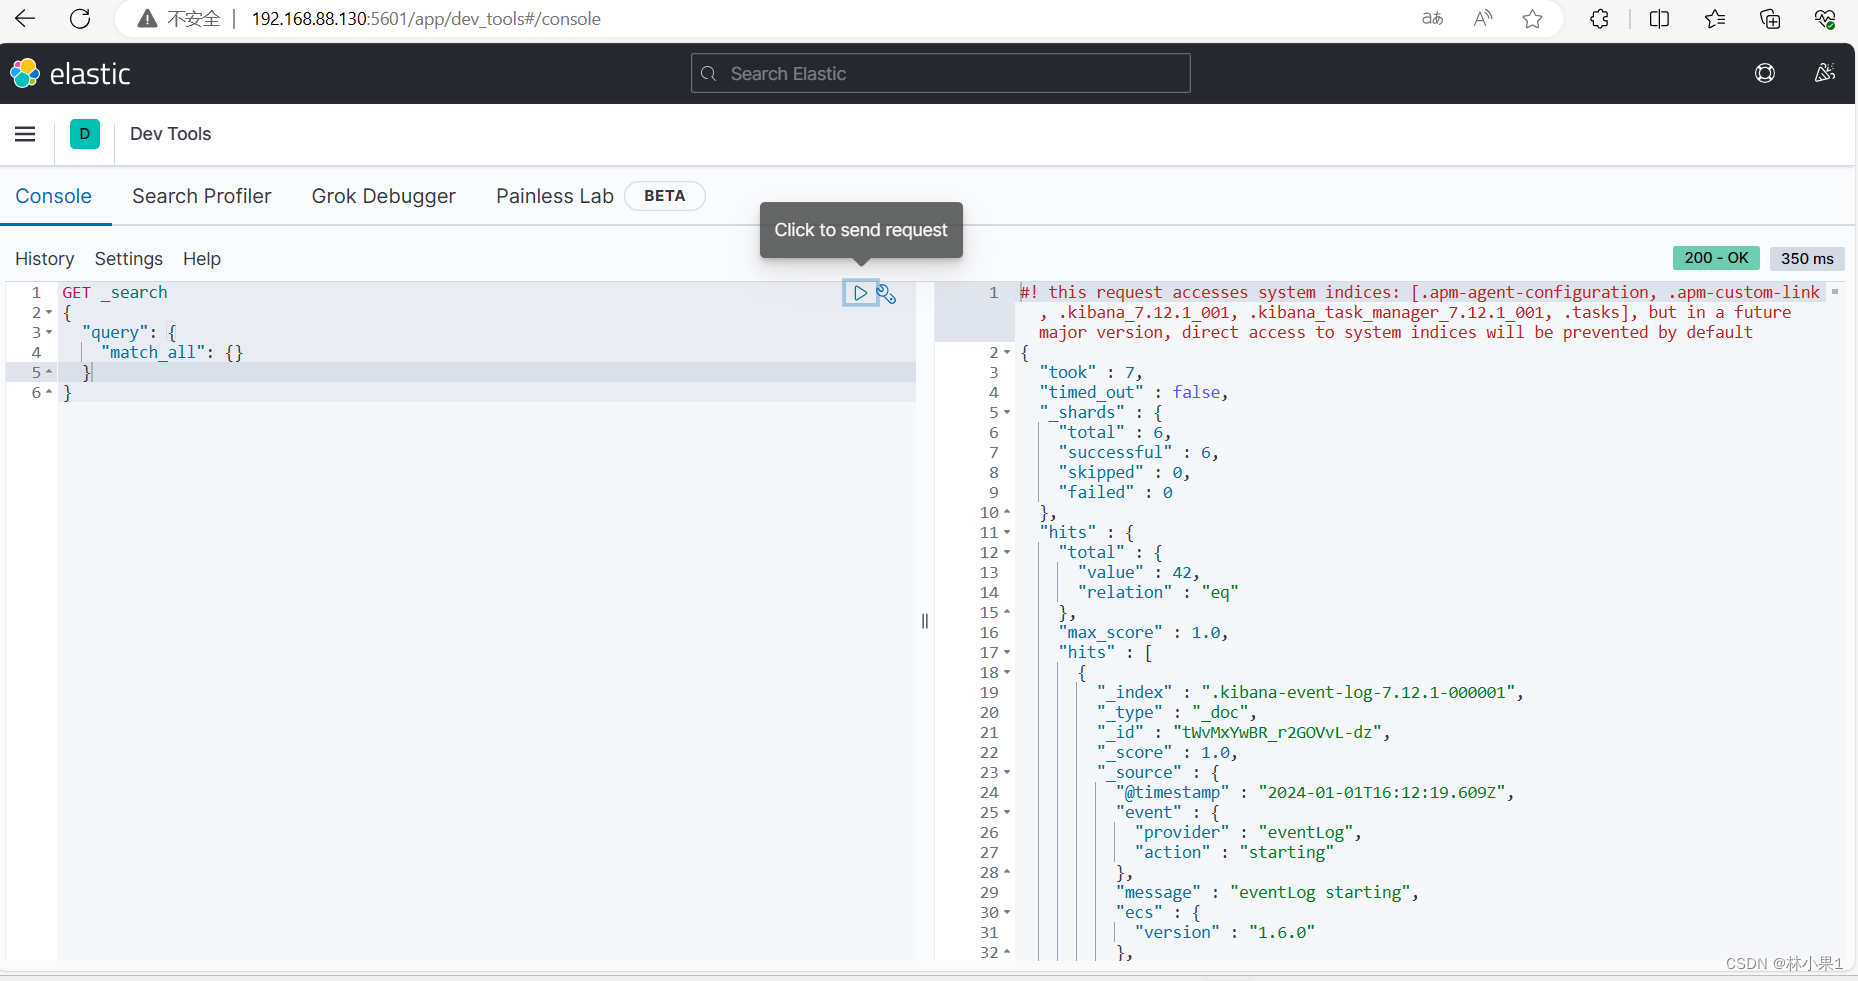Screen dimensions: 1858x981
Task: Open the hamburger navigation menu
Action: tap(25, 134)
